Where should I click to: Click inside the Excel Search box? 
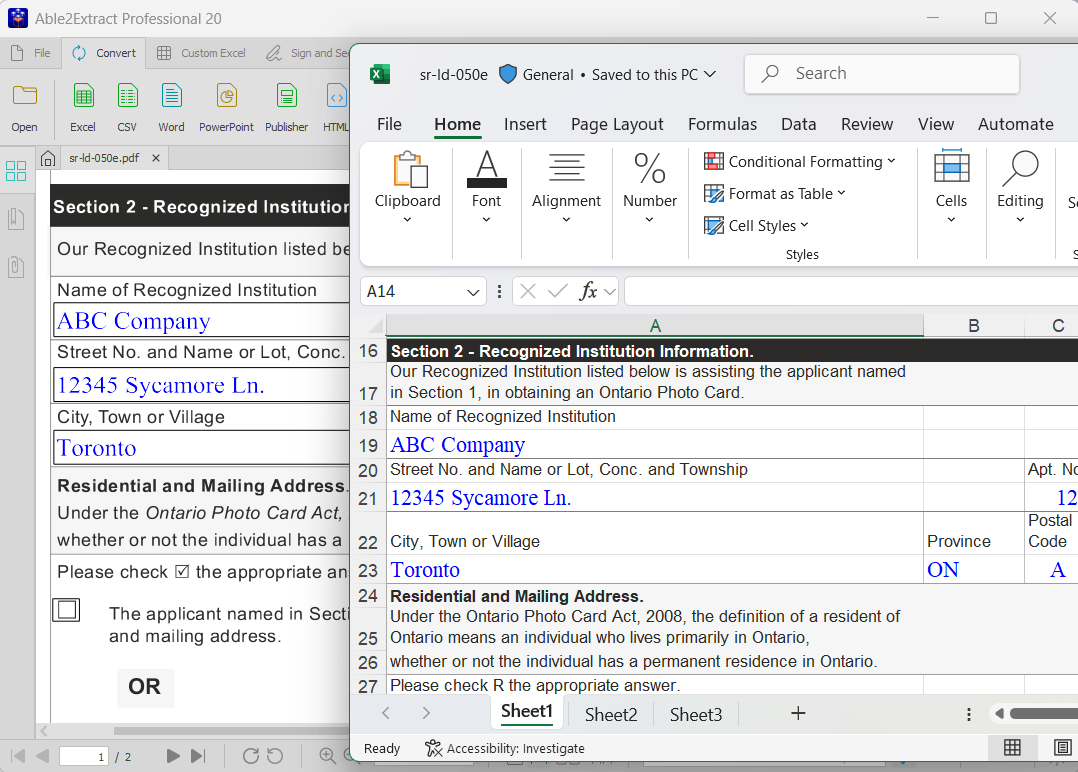tap(881, 74)
